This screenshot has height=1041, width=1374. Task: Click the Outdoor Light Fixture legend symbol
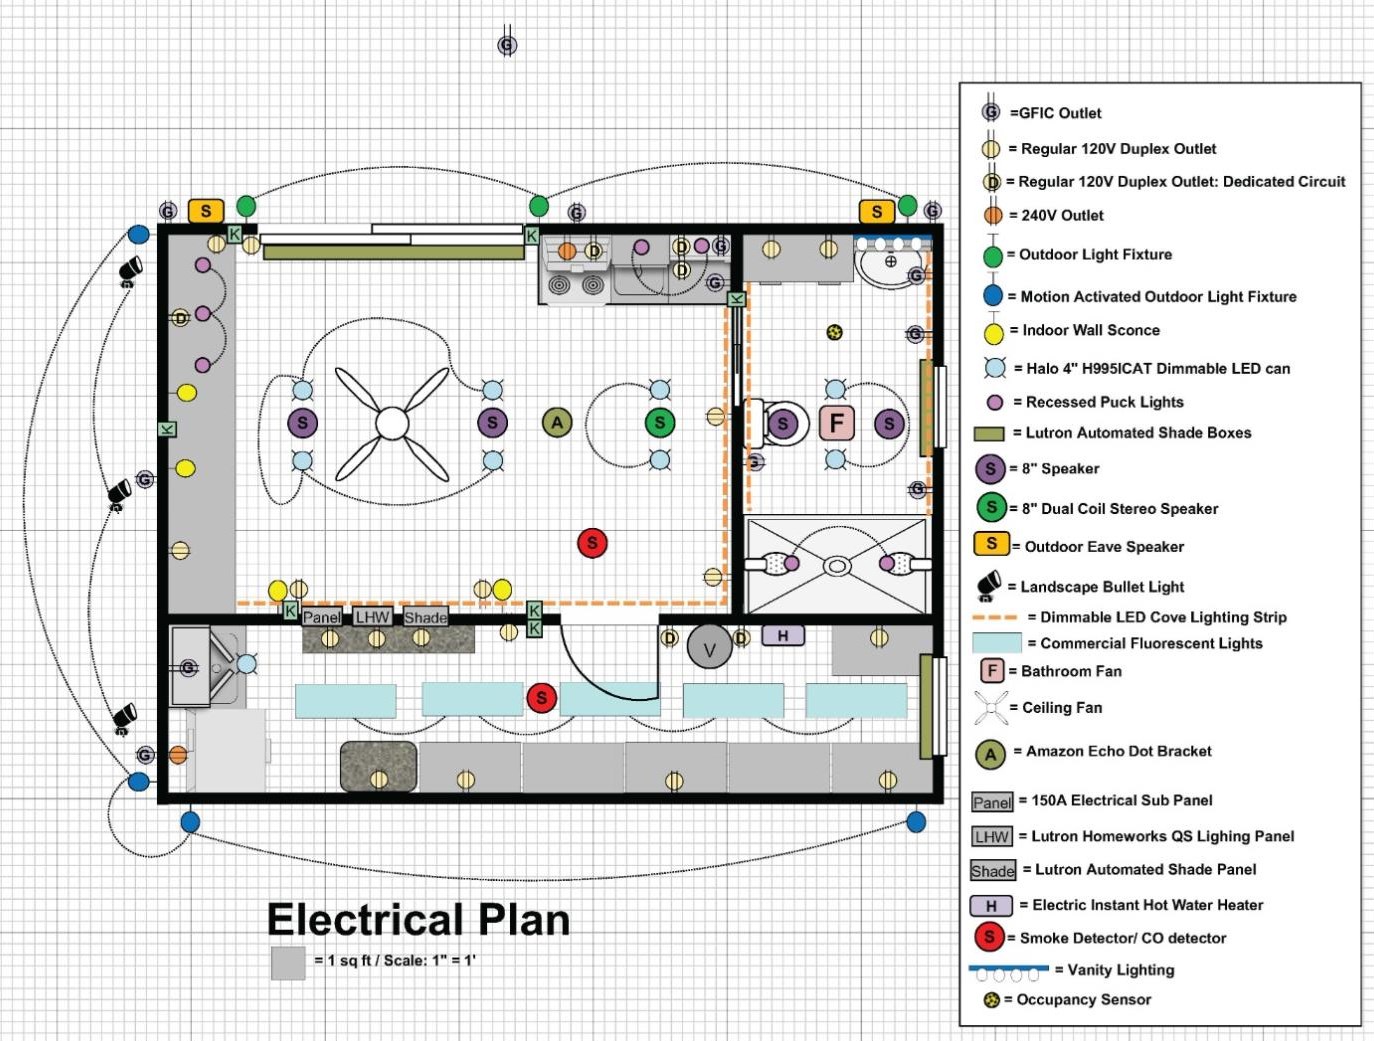point(992,256)
